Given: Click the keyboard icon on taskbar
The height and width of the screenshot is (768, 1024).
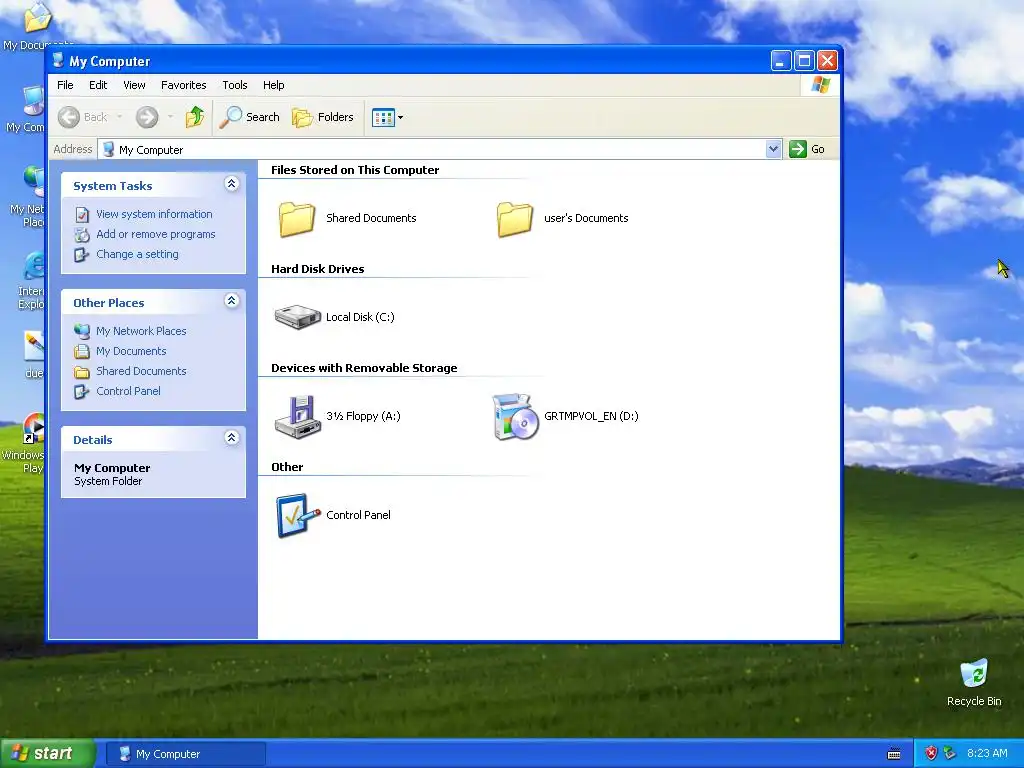Looking at the screenshot, I should point(894,754).
